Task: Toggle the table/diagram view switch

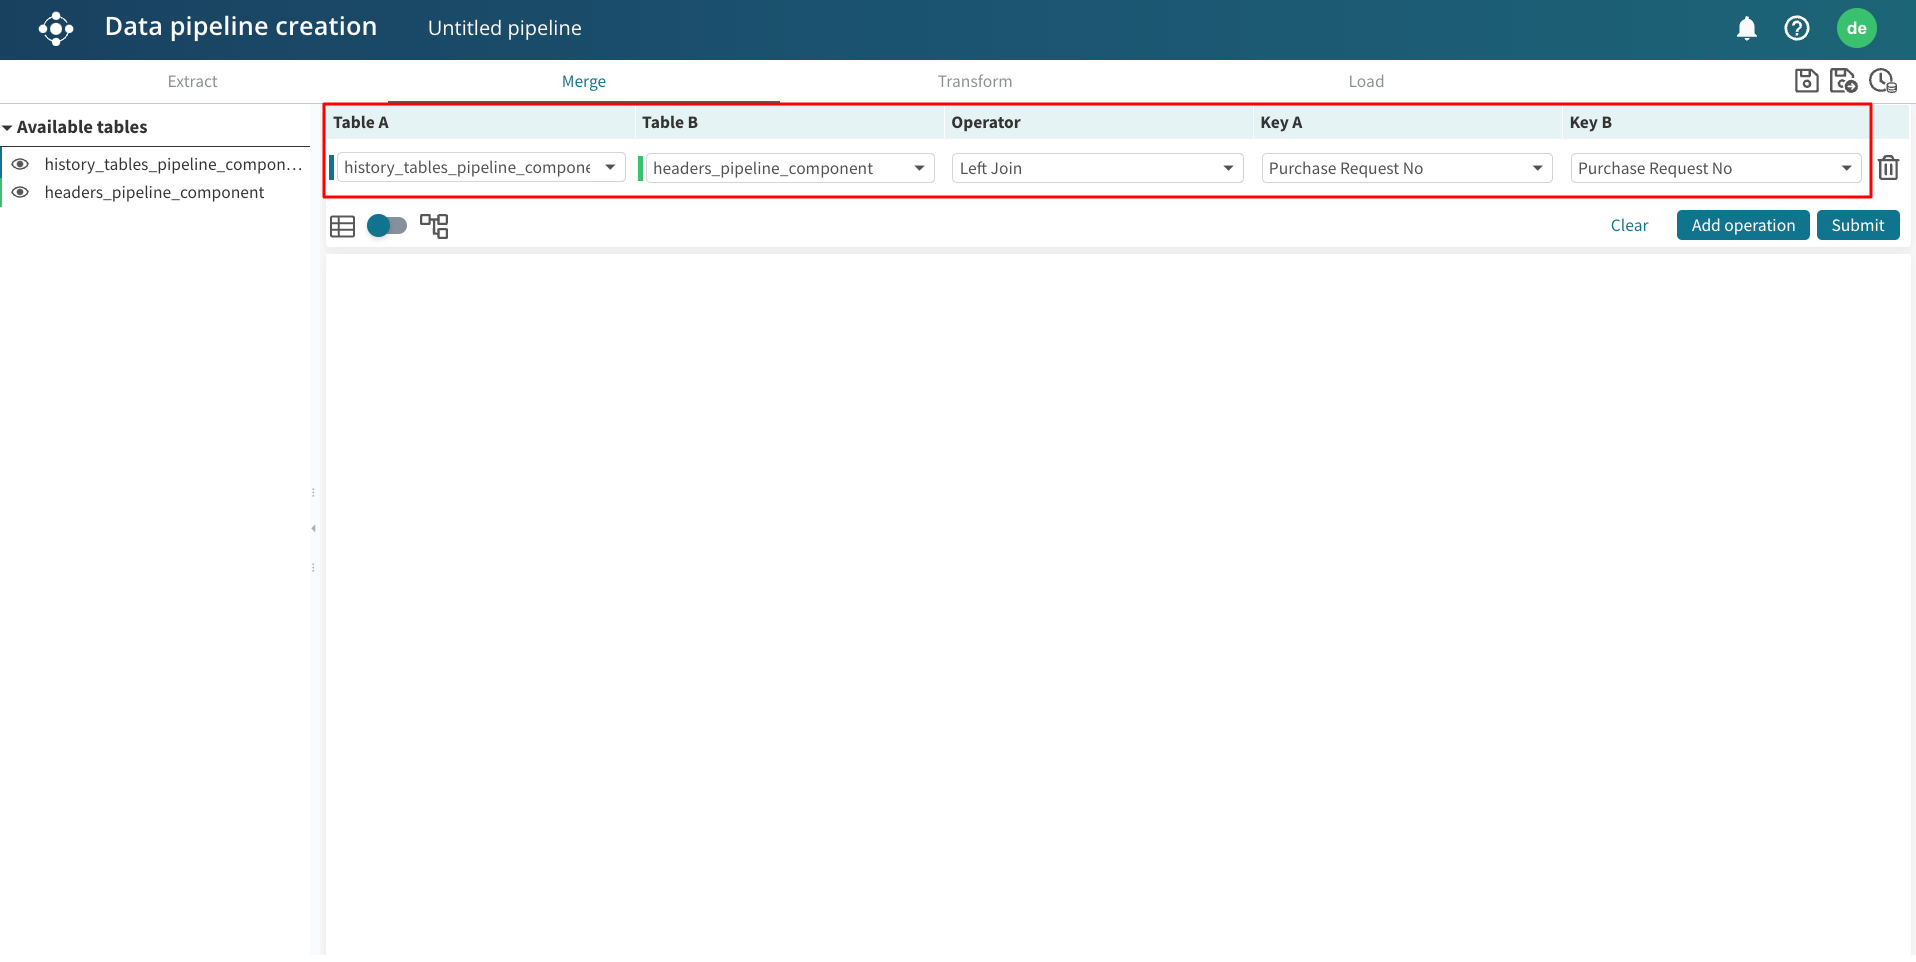Action: 387,226
